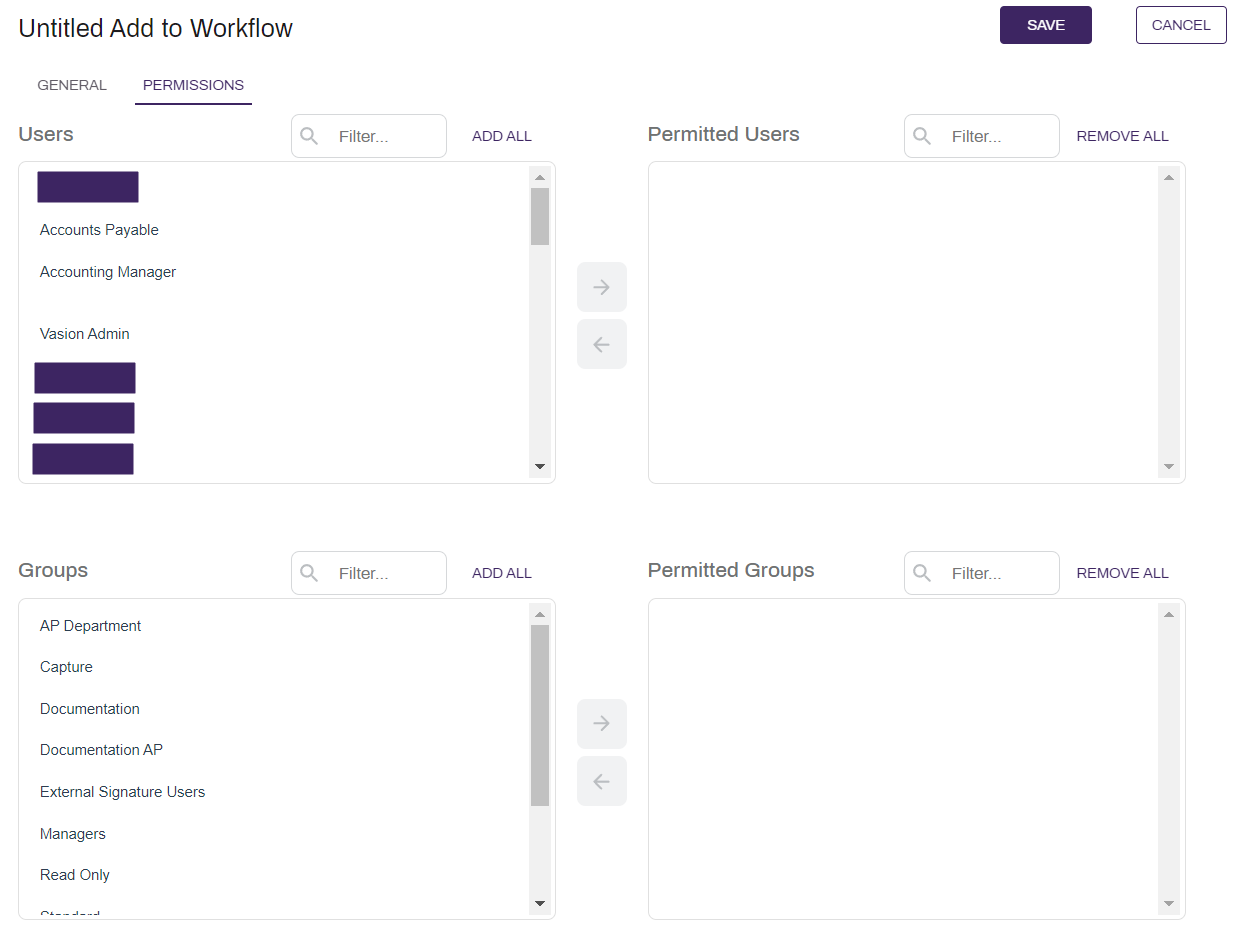Image resolution: width=1248 pixels, height=941 pixels.
Task: Click the Users list scroll-up arrow
Action: point(540,177)
